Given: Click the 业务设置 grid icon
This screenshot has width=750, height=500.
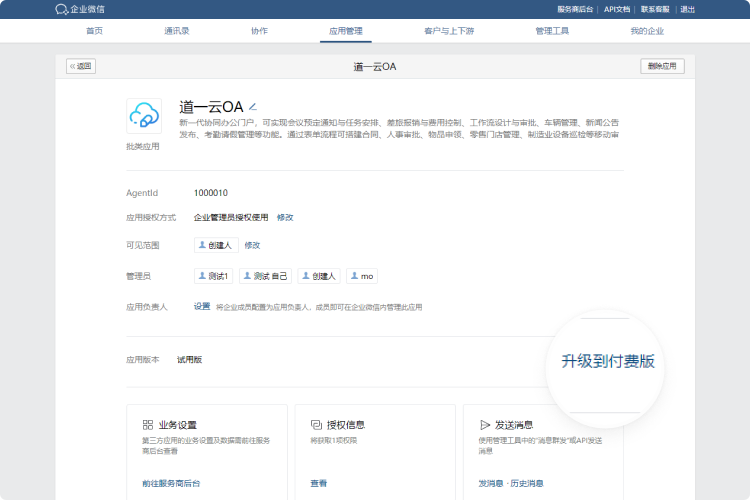Looking at the screenshot, I should pyautogui.click(x=148, y=424).
